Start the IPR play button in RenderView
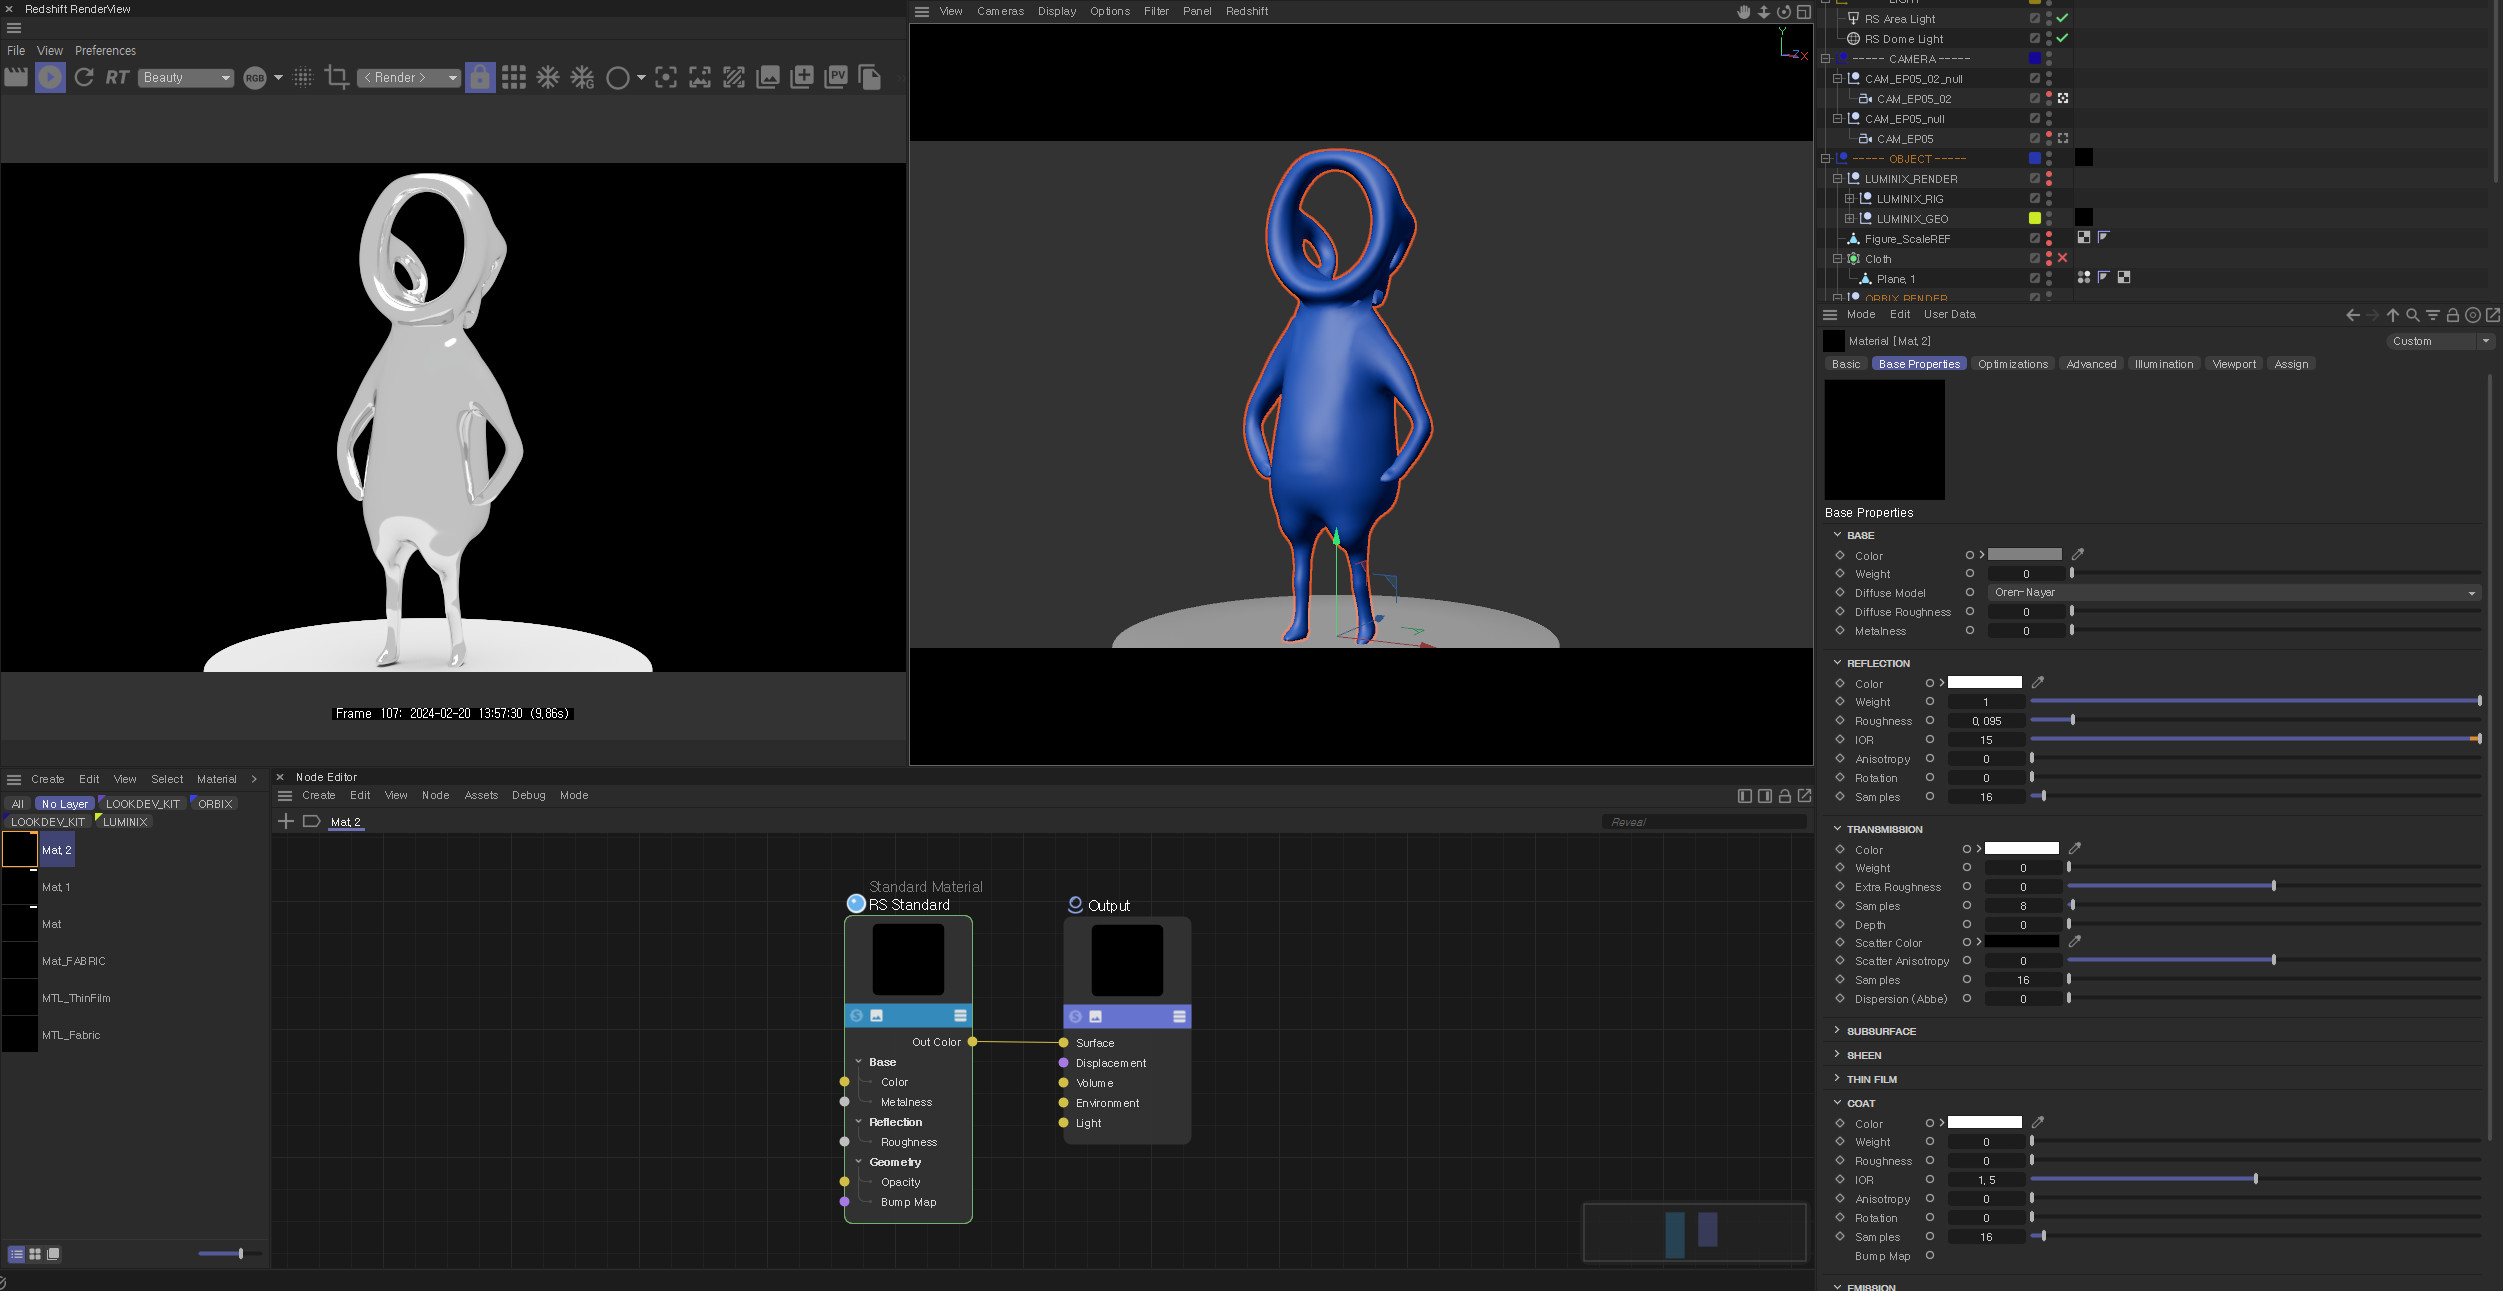The height and width of the screenshot is (1291, 2503). [50, 77]
